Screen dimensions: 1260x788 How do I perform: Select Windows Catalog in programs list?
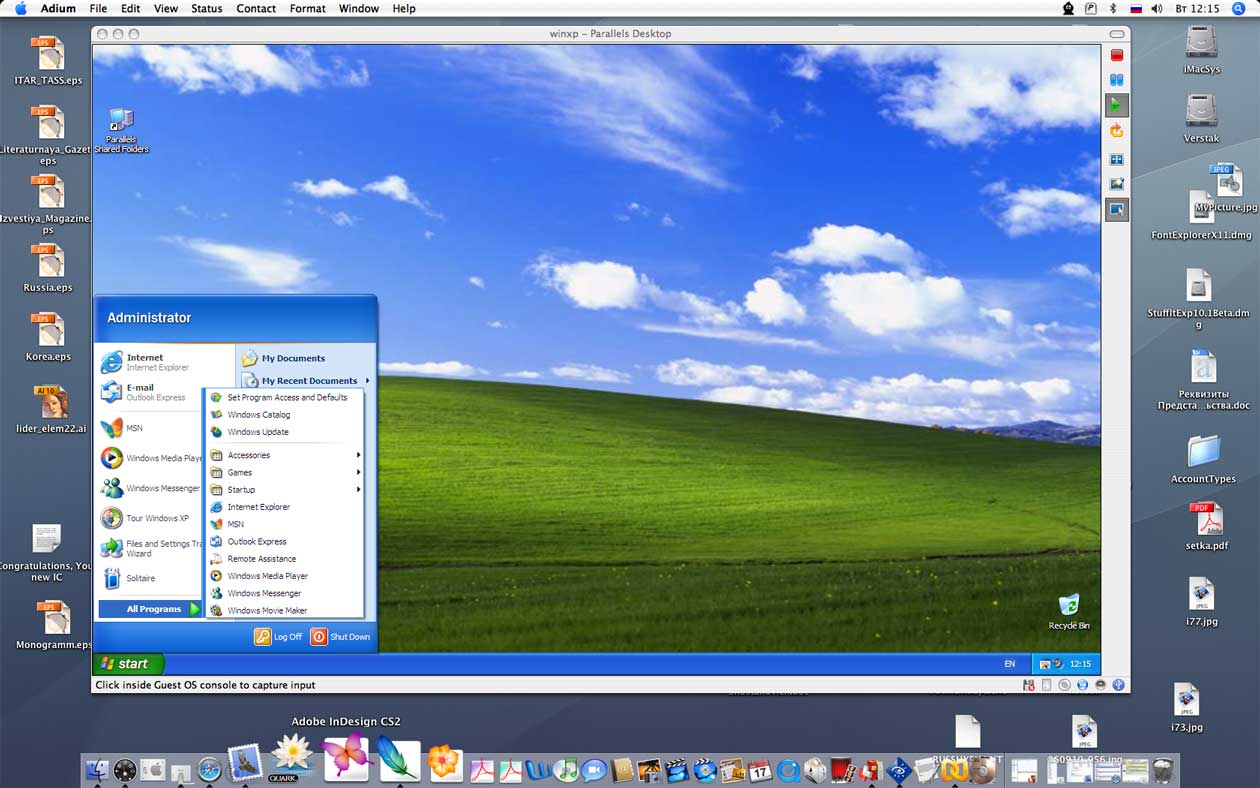[x=285, y=414]
